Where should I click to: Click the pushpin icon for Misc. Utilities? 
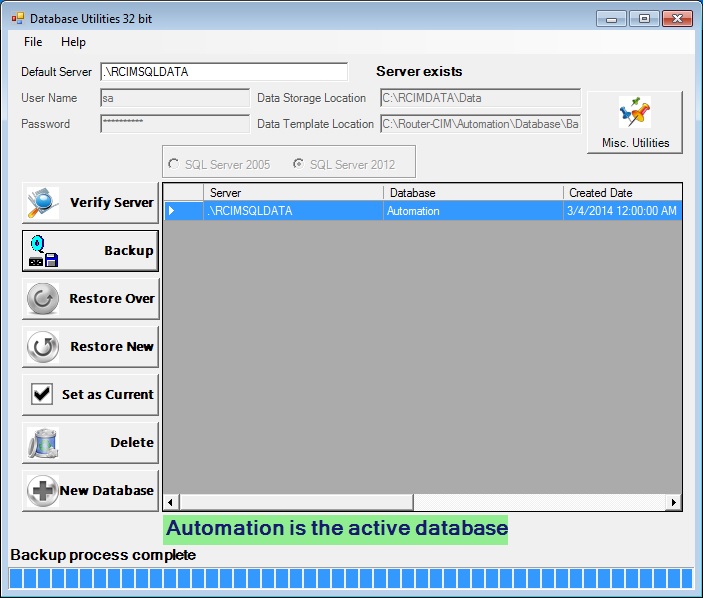click(635, 112)
